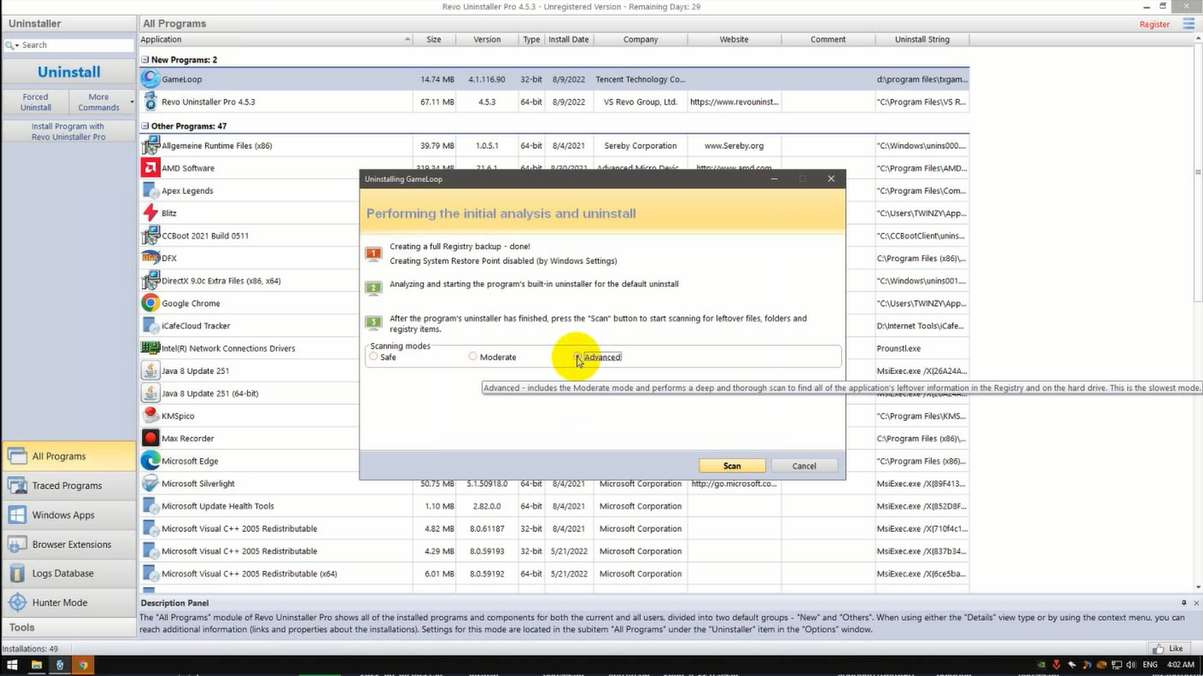Click the Cancel button in dialog

[804, 466]
